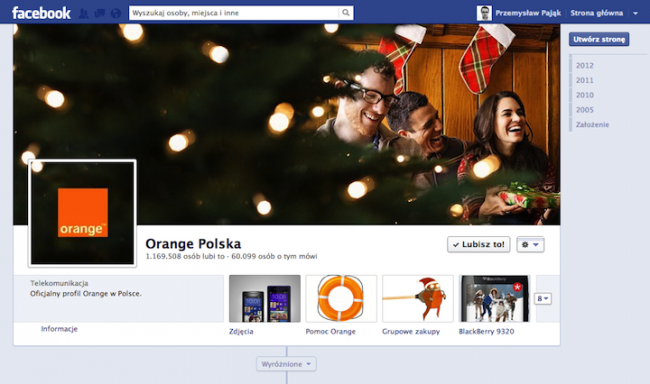
Task: Open Orange logo profile picture
Action: click(x=82, y=213)
